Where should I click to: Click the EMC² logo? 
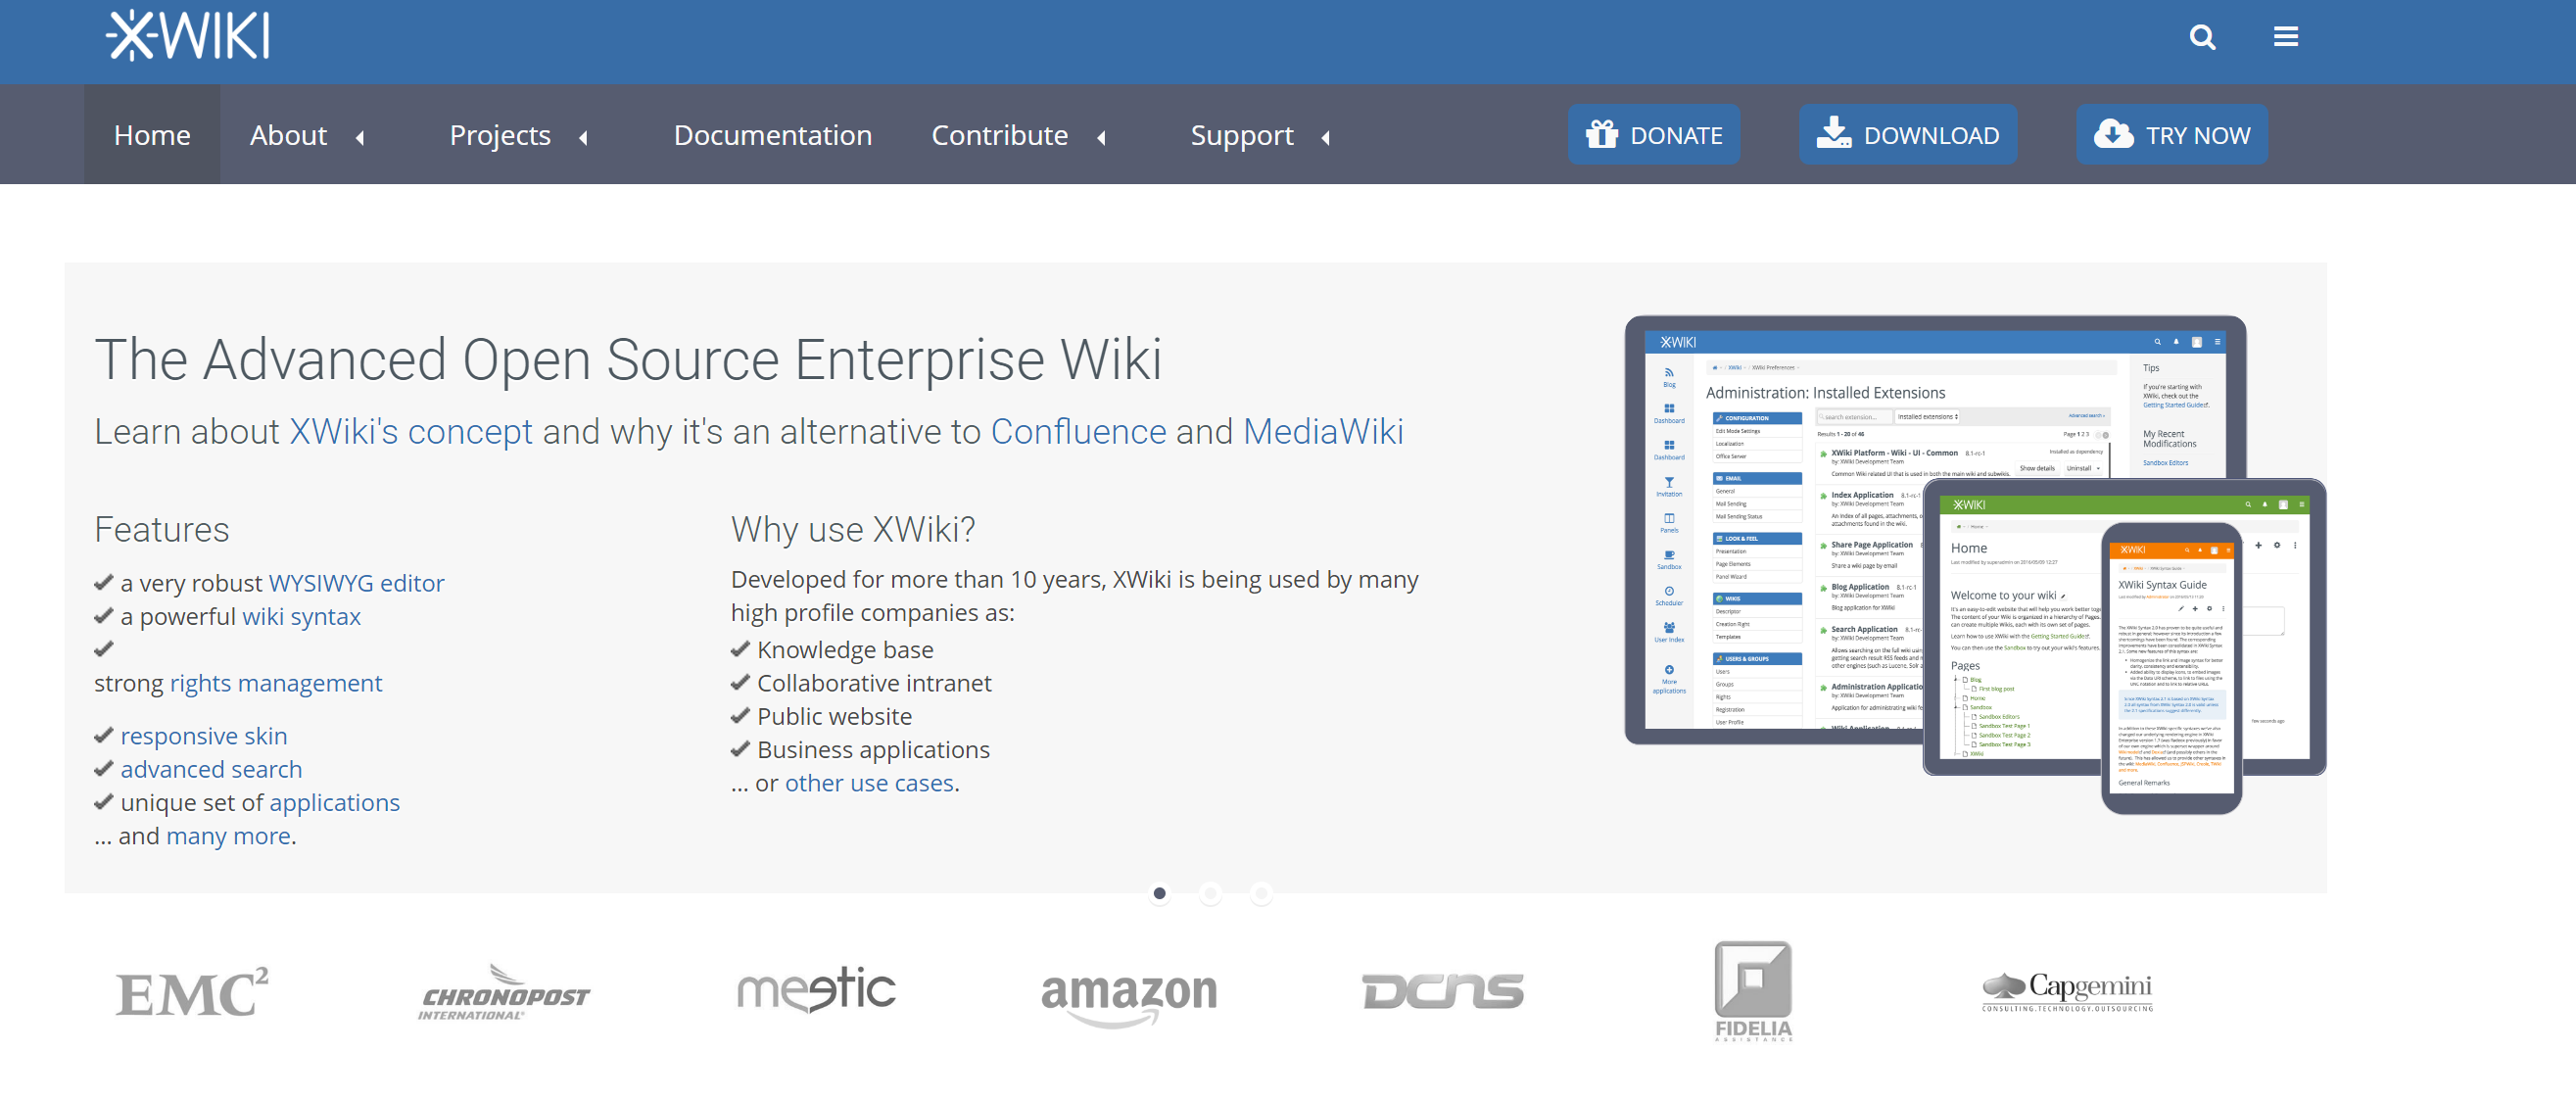(x=192, y=991)
